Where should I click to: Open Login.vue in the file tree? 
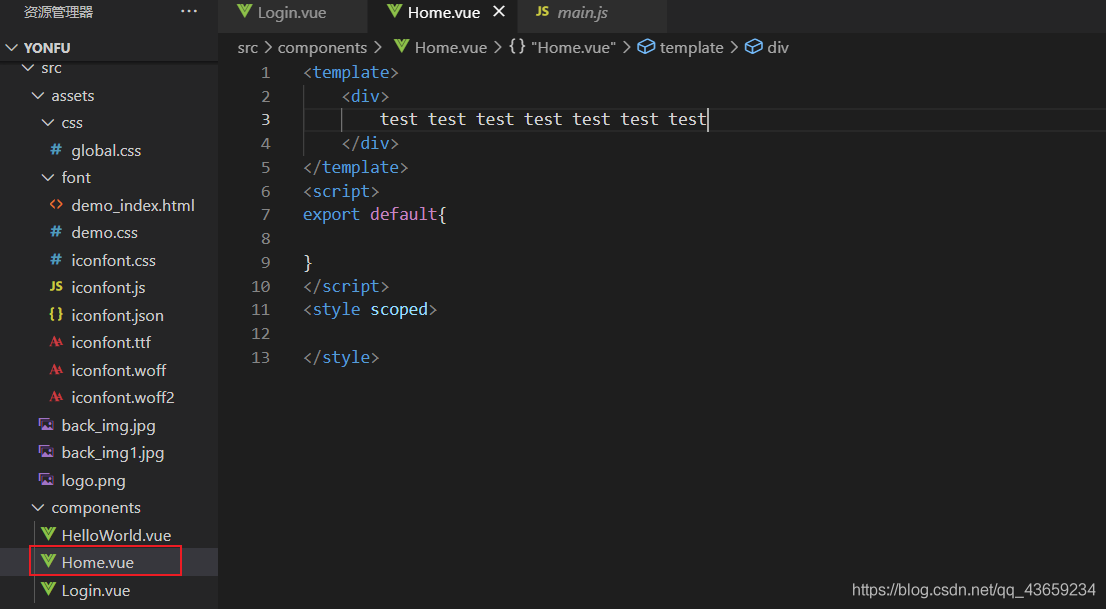(x=96, y=590)
